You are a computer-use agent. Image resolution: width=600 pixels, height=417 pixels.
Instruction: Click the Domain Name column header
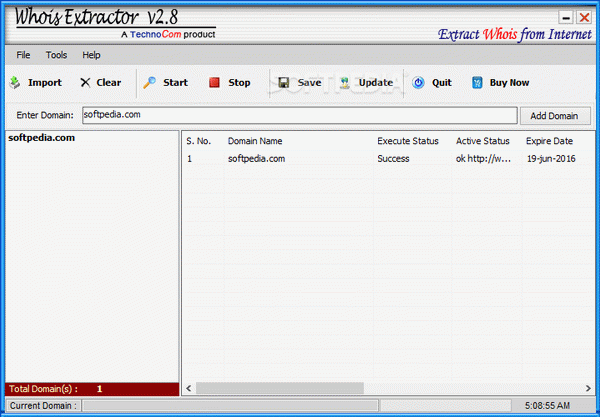coord(255,141)
